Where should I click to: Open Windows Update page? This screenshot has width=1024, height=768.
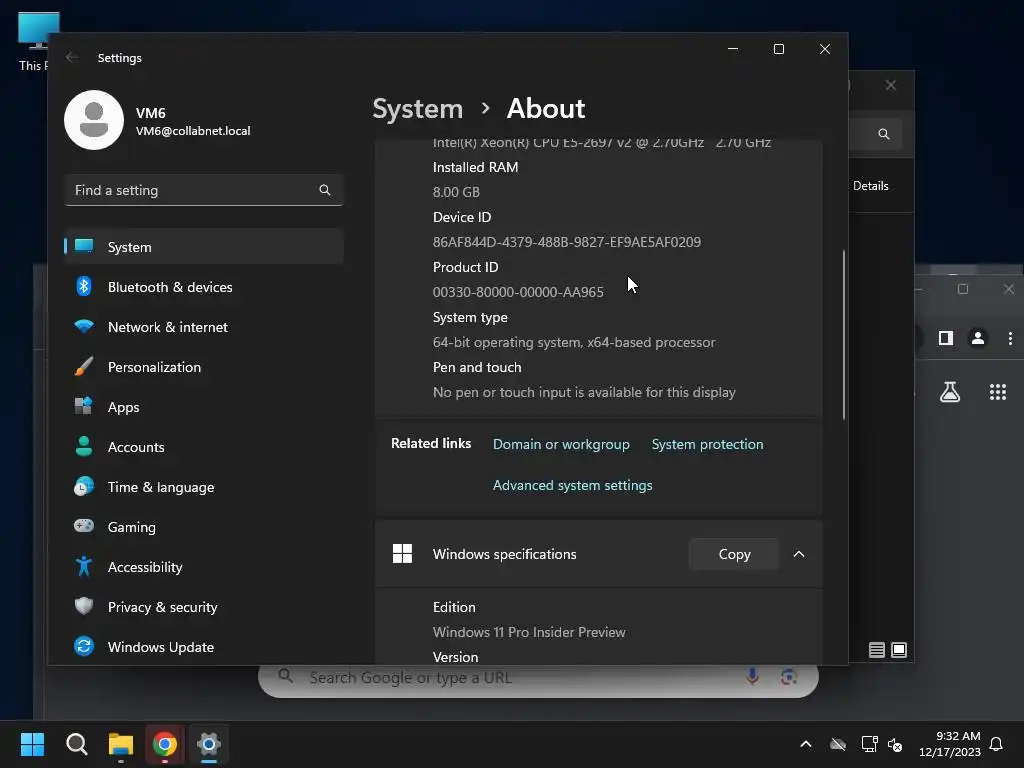(204, 647)
